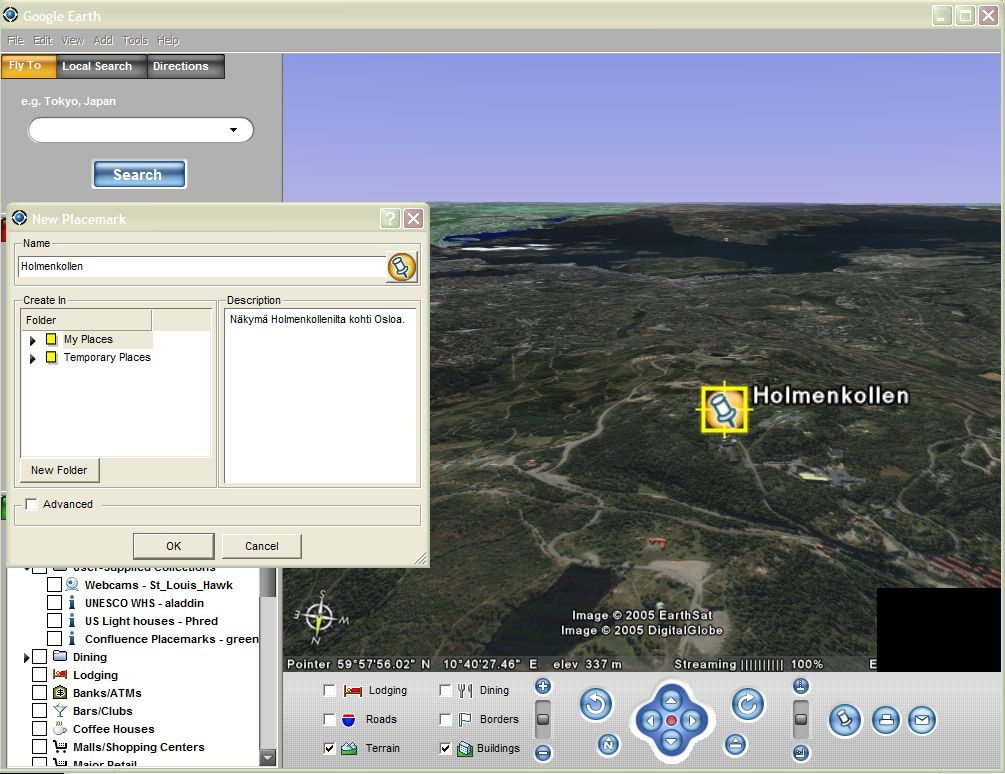This screenshot has width=1005, height=774.
Task: Click the zoom out minus button
Action: 543,753
